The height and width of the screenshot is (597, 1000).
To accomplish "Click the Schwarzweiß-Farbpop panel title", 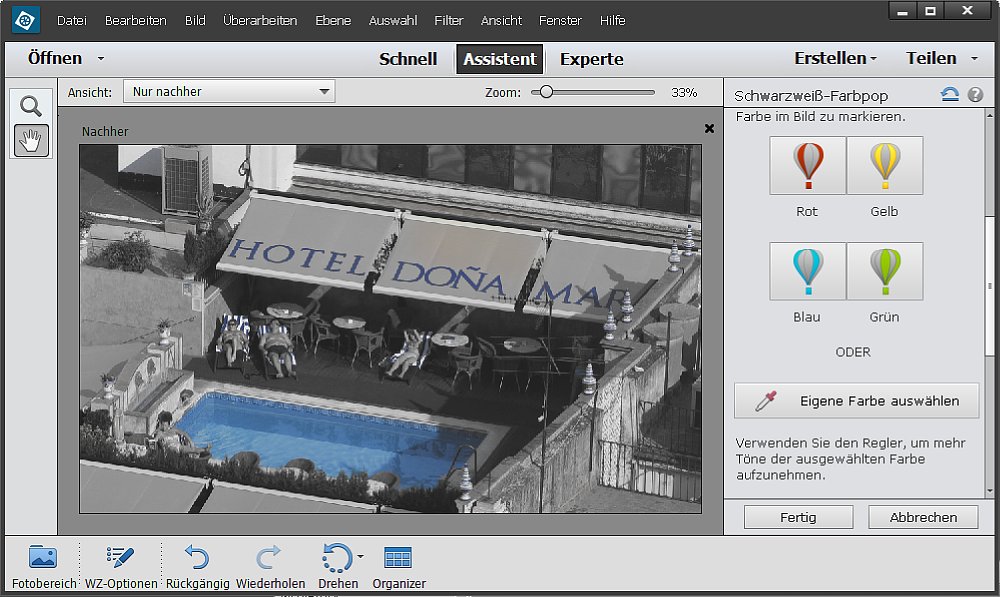I will pos(811,96).
